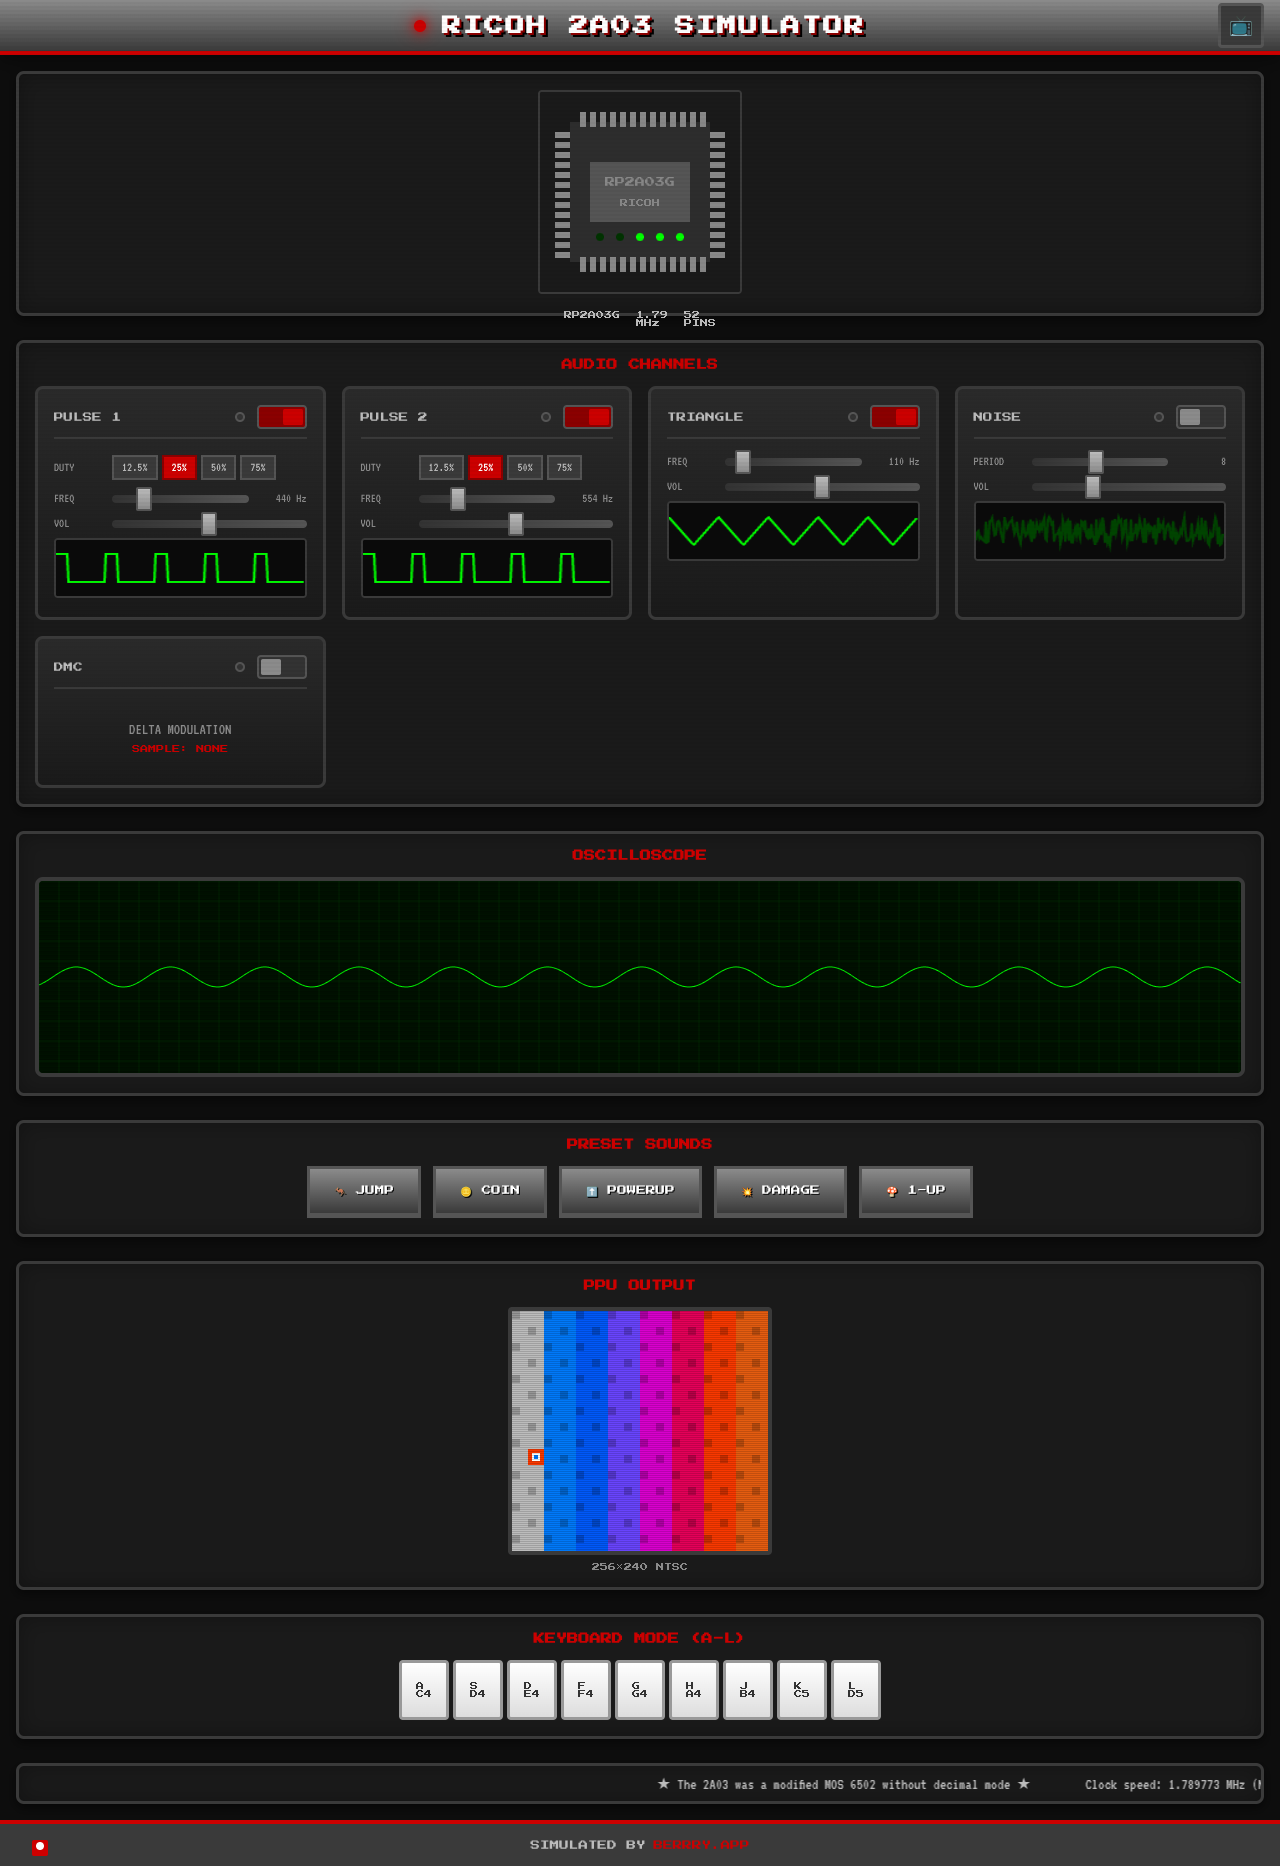Click the Noise period slider thumb
Screen dimensions: 1280x1866
coord(1096,461)
